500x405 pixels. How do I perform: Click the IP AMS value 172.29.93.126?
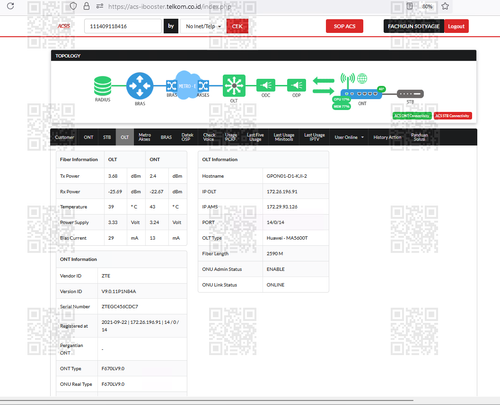(x=282, y=207)
